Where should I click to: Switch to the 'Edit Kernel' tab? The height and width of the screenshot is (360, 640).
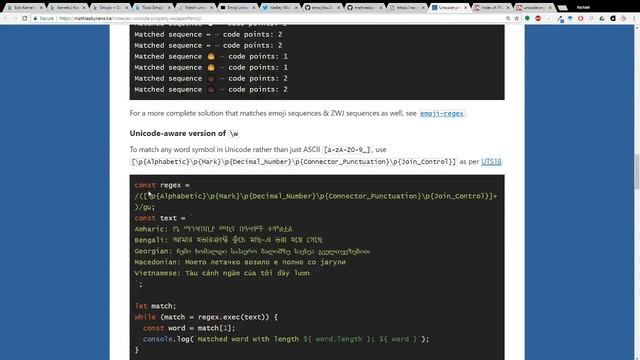coord(24,7)
